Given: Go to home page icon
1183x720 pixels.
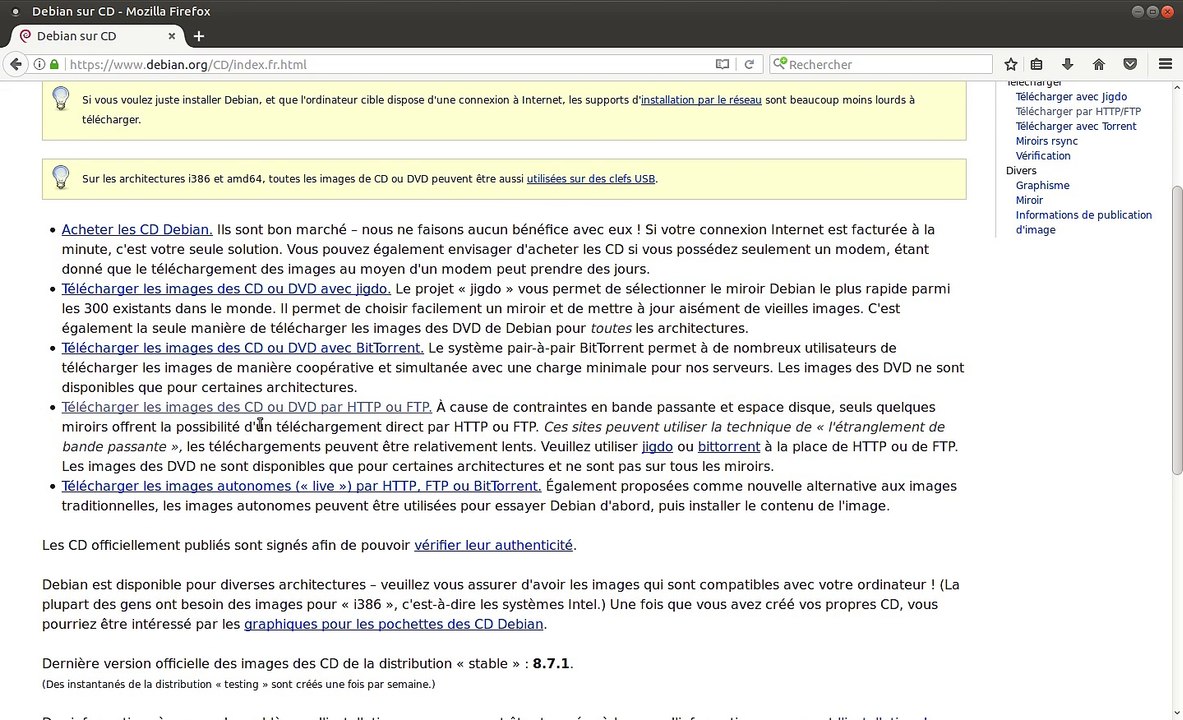Looking at the screenshot, I should pyautogui.click(x=1098, y=64).
